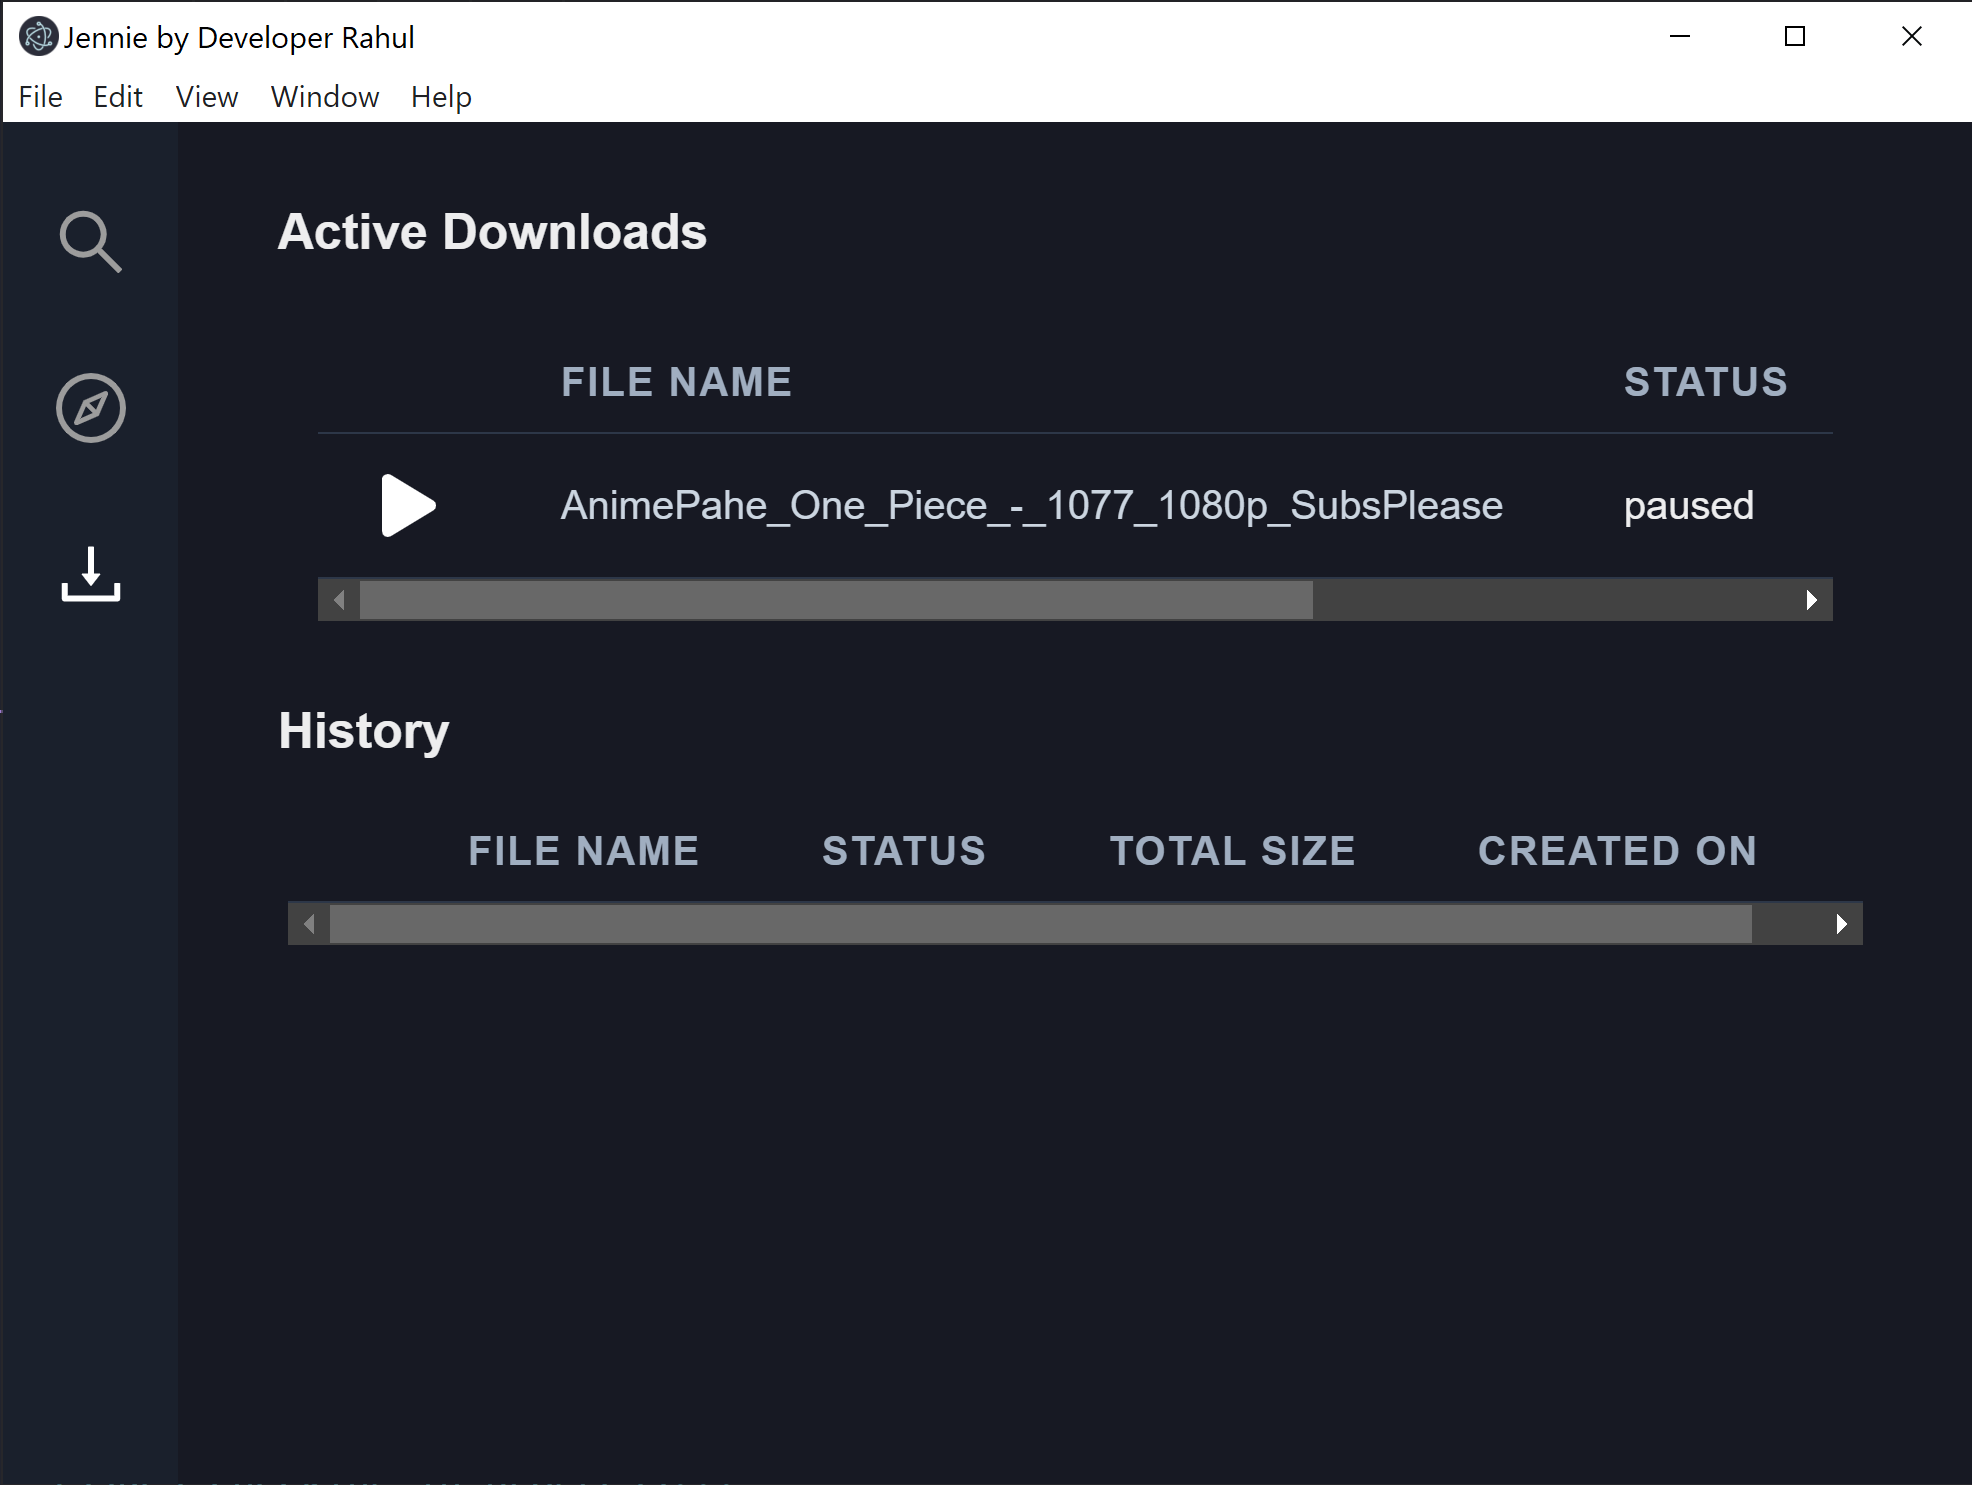
Task: Click the Active Downloads heading
Action: pyautogui.click(x=492, y=232)
